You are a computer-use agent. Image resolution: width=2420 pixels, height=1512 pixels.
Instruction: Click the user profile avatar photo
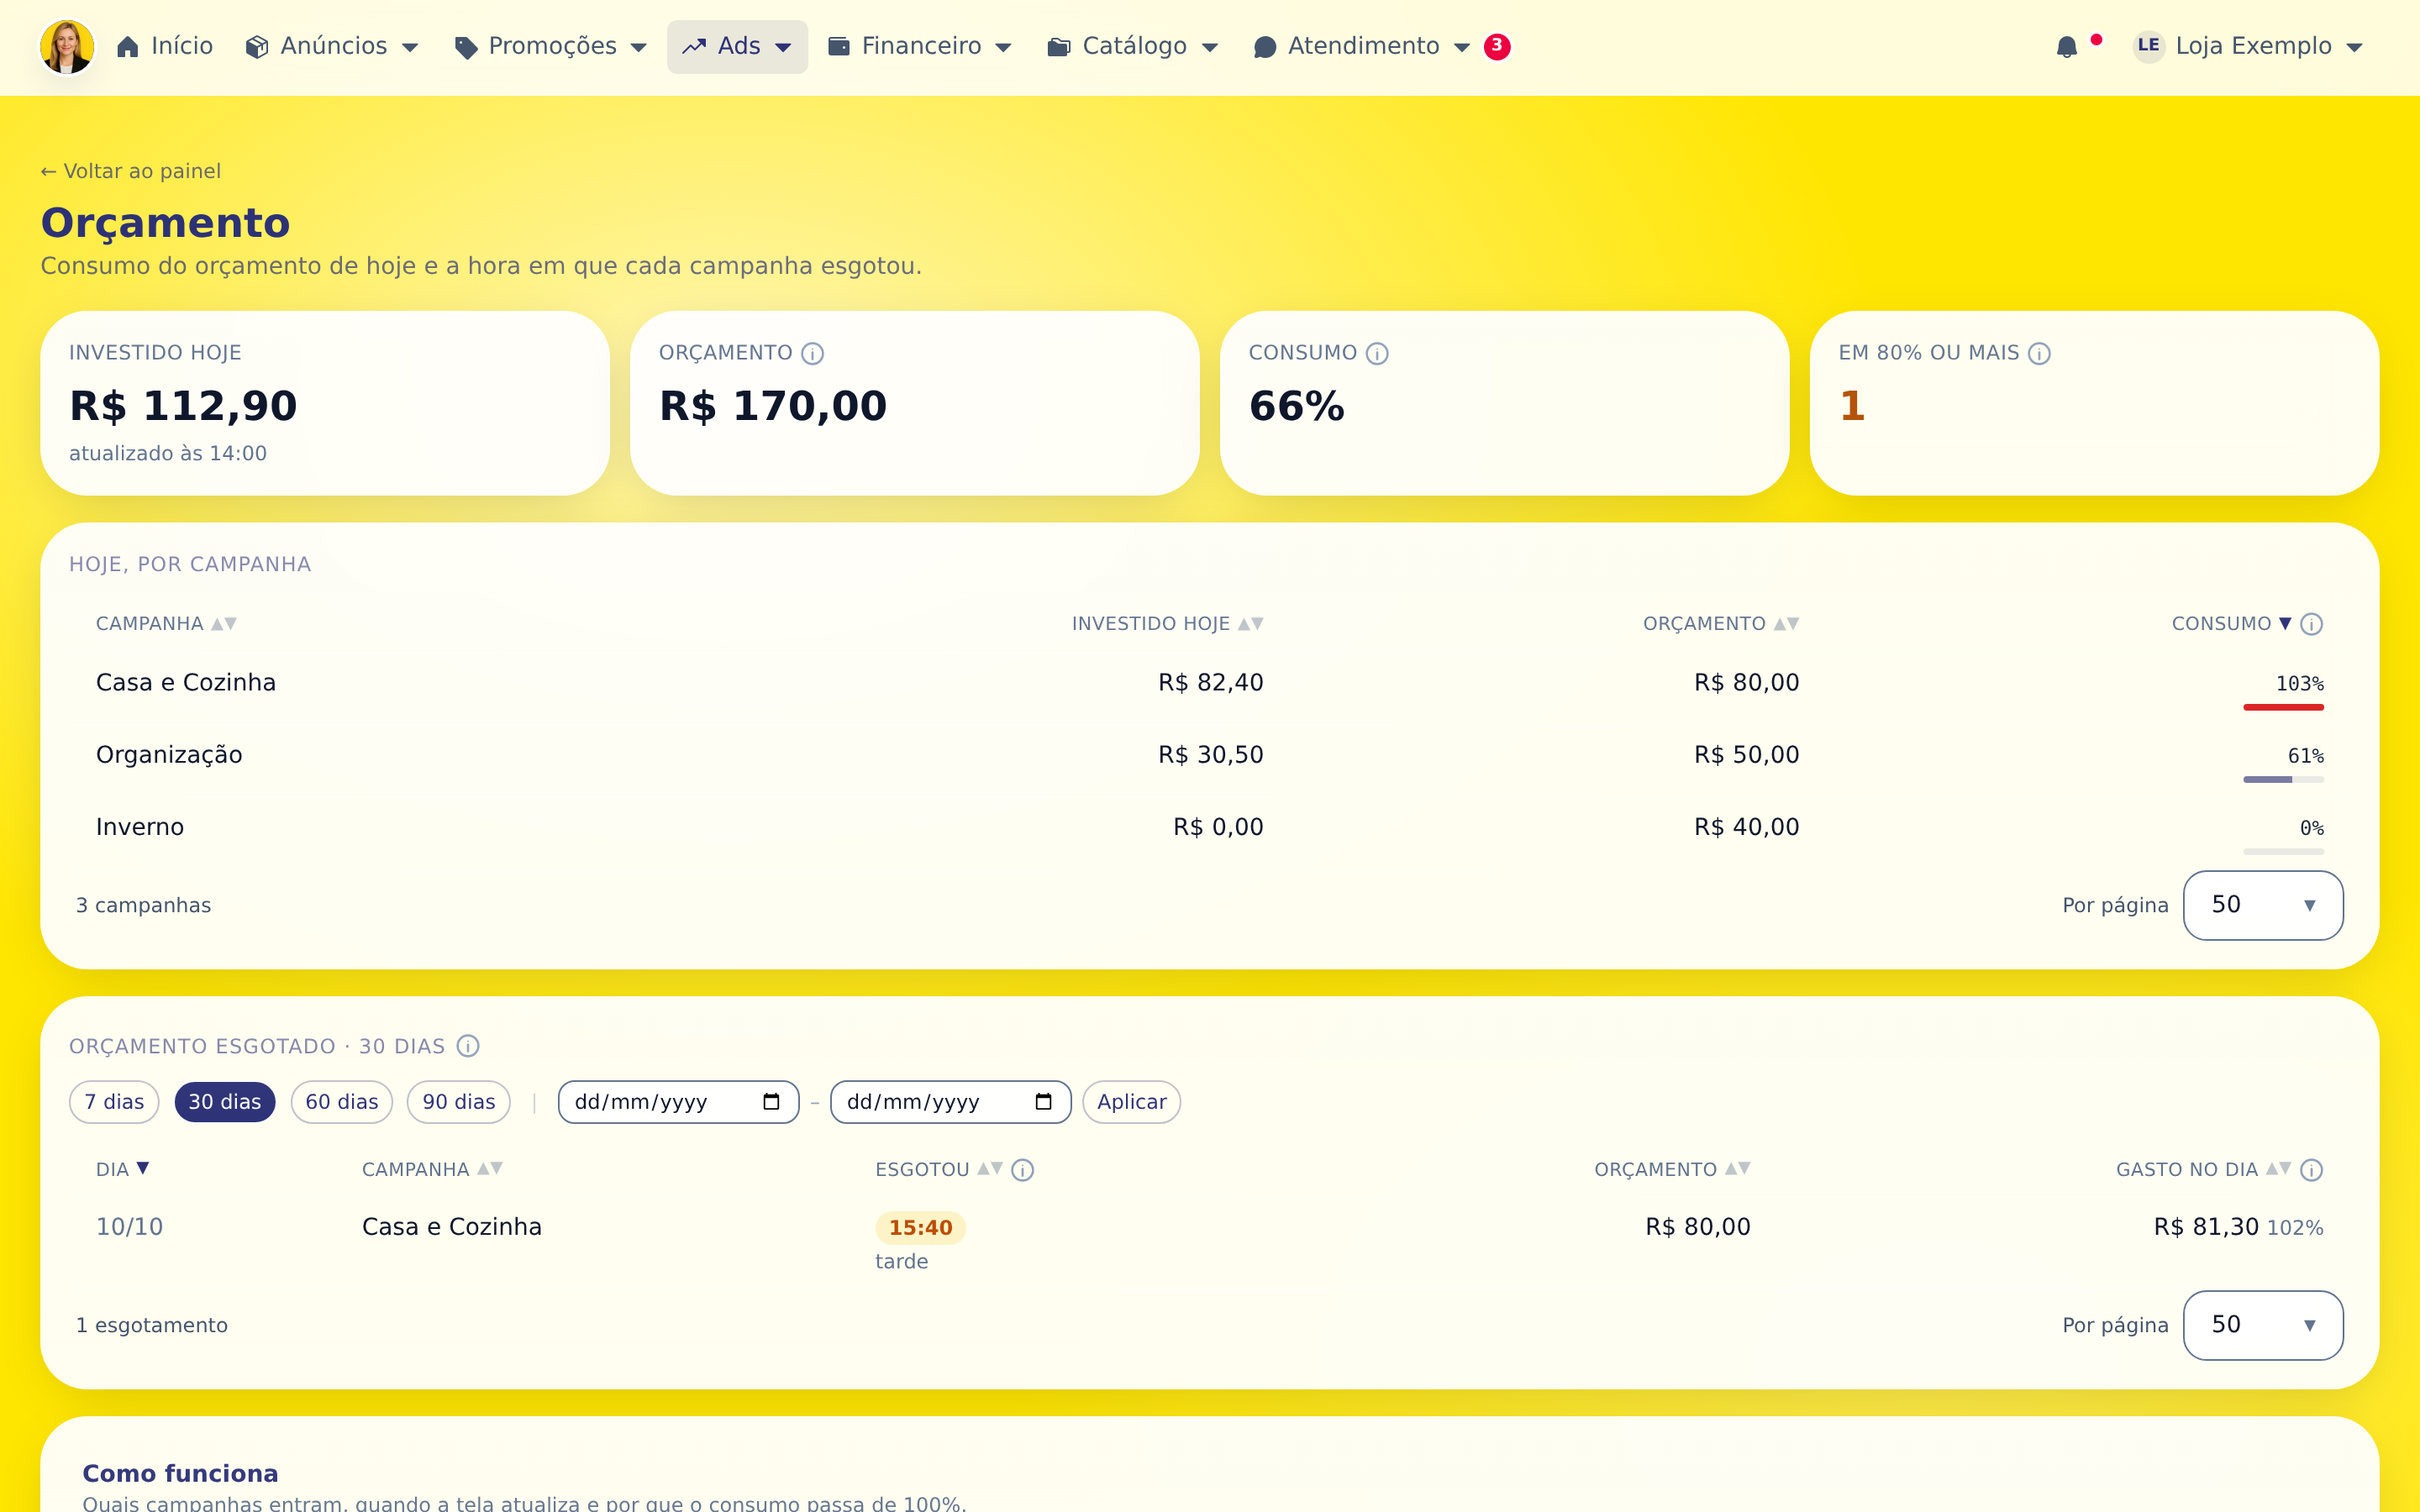pyautogui.click(x=67, y=47)
